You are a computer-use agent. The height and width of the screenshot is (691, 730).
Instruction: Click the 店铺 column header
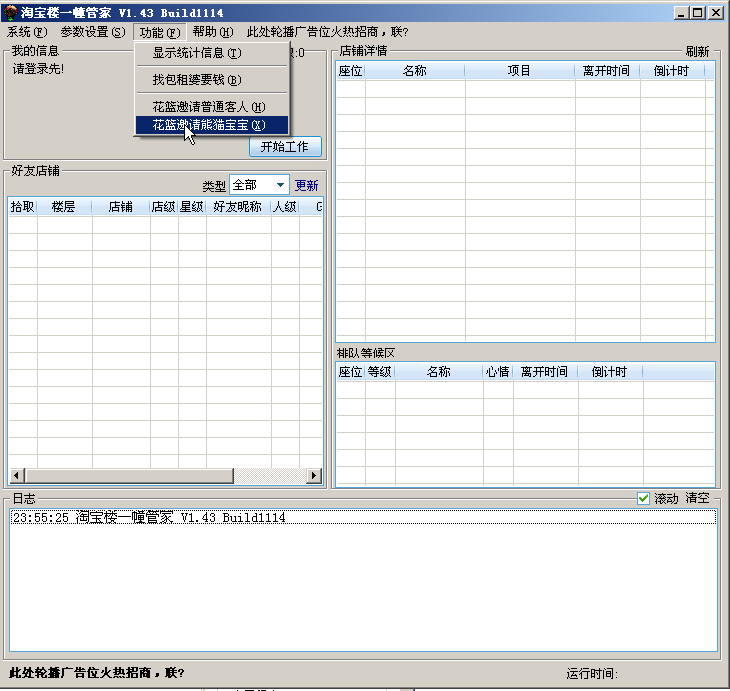point(121,207)
